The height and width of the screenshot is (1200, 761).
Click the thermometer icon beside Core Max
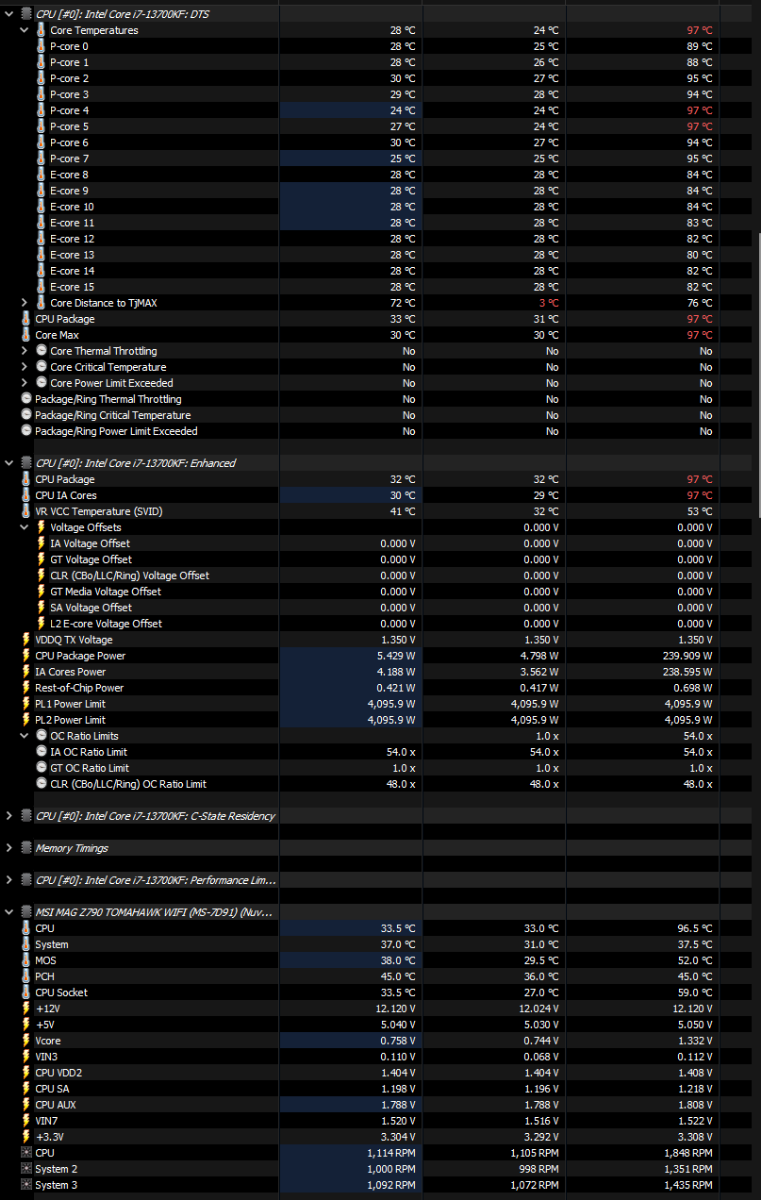click(x=26, y=335)
